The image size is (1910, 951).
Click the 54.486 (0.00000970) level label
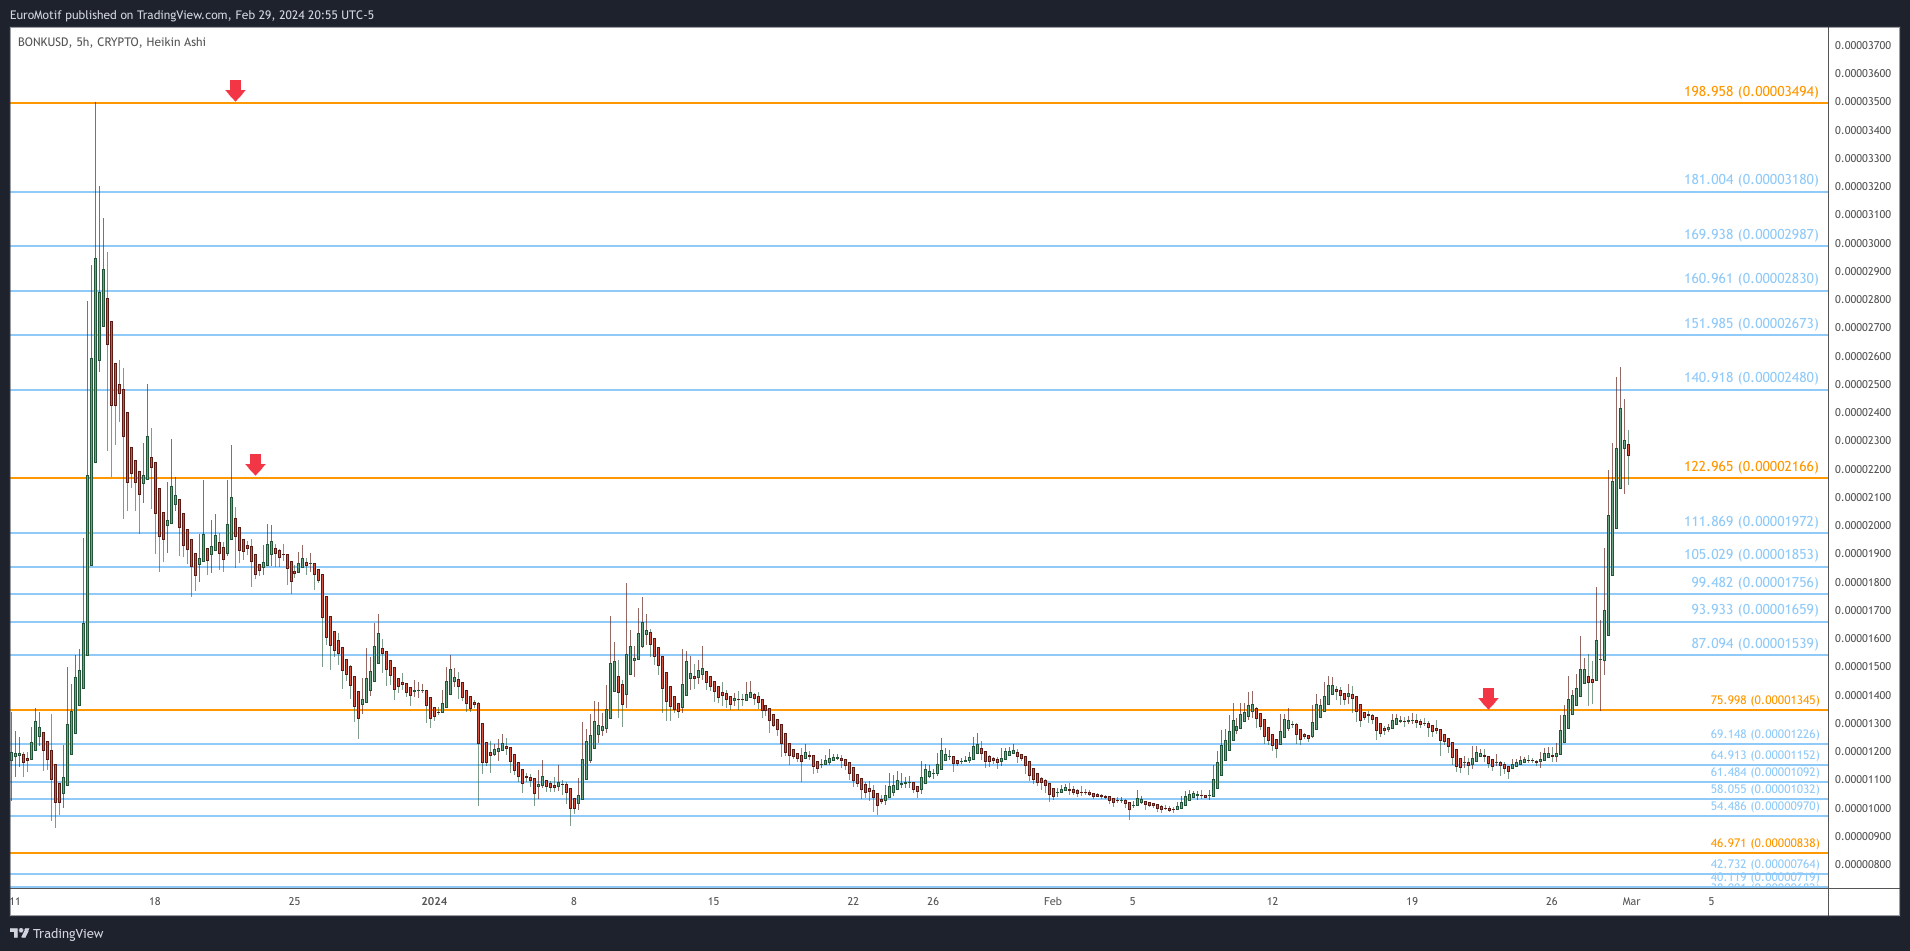pyautogui.click(x=1765, y=806)
